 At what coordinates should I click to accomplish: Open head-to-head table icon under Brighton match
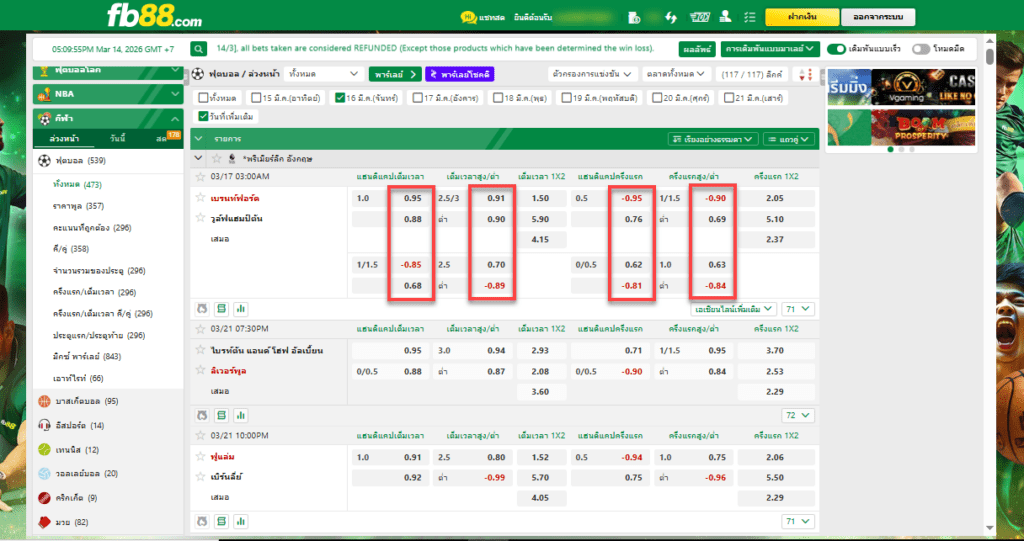(x=221, y=415)
